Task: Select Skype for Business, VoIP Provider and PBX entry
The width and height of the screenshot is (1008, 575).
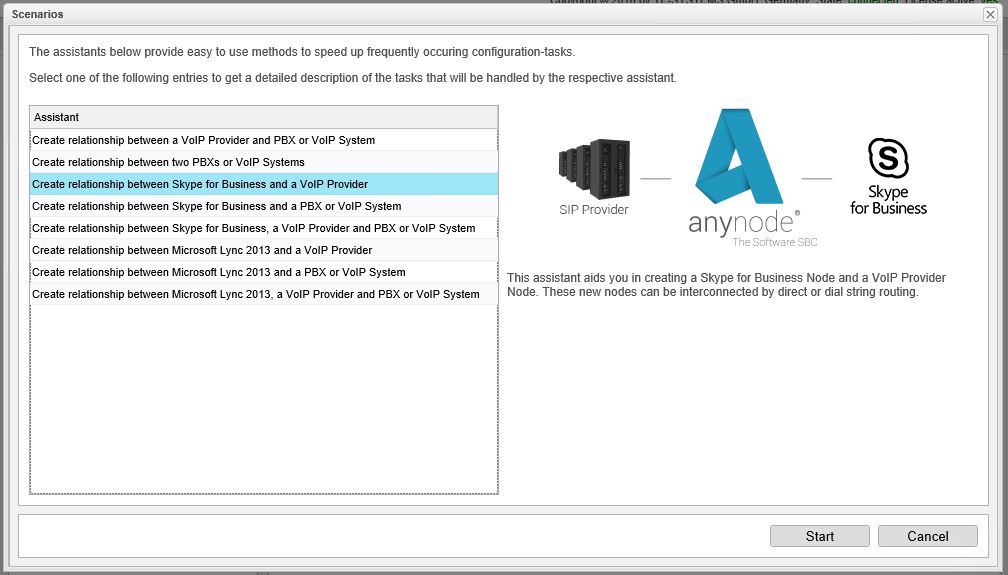Action: pyautogui.click(x=253, y=228)
